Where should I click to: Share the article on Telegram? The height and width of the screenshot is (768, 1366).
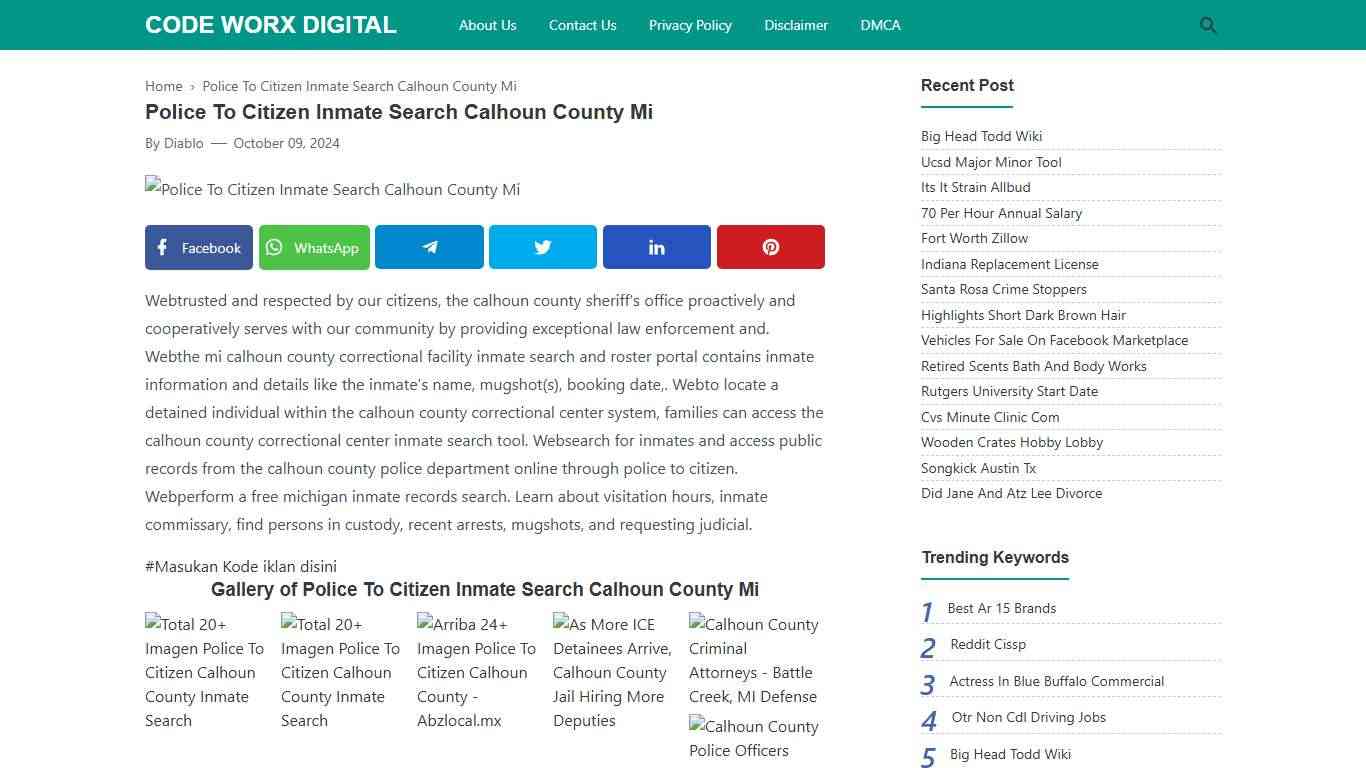pos(429,247)
